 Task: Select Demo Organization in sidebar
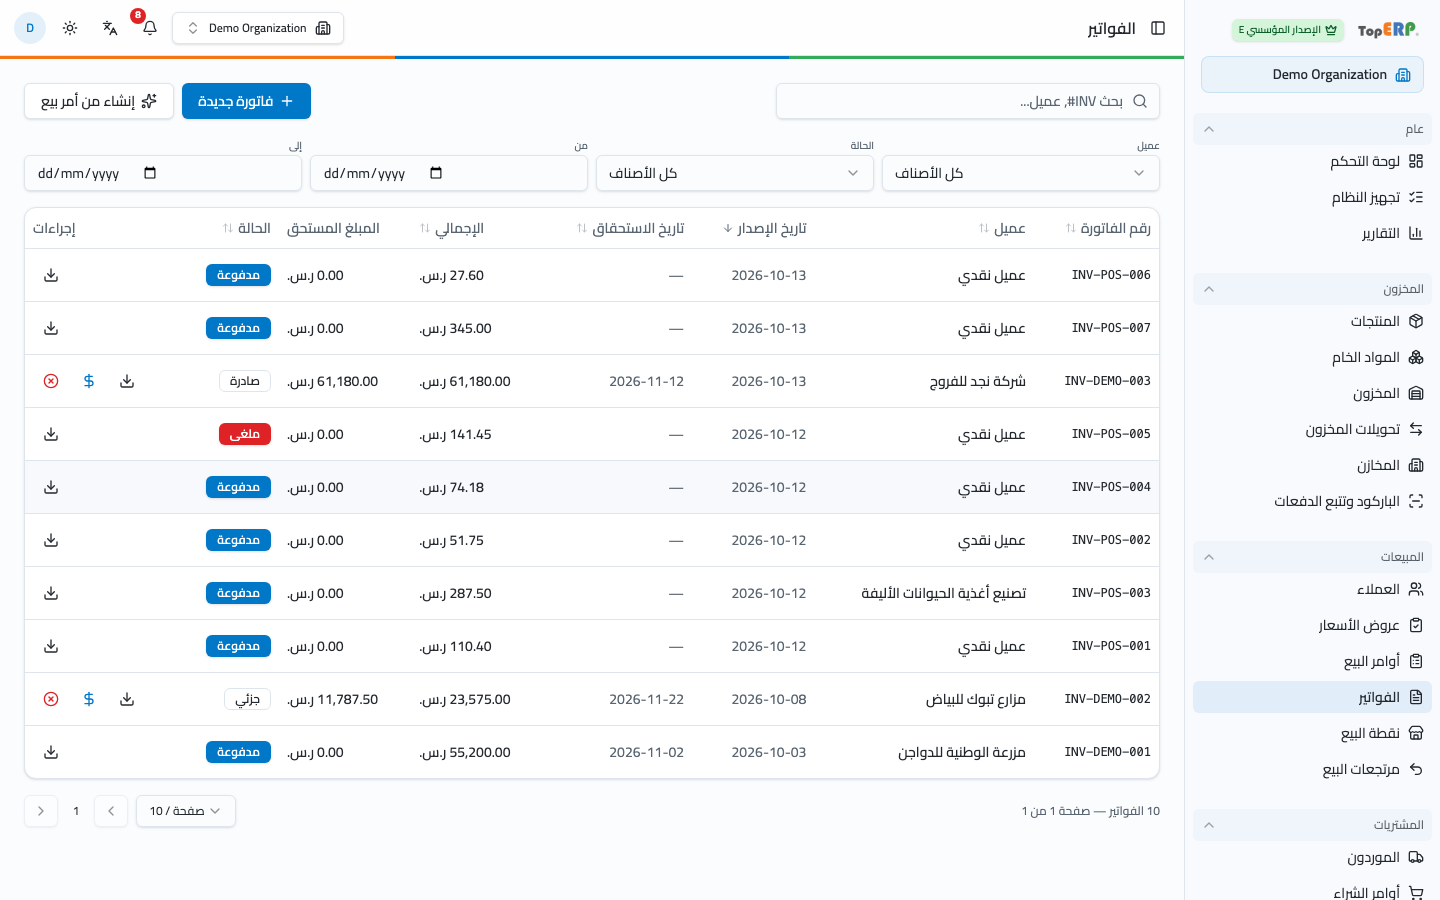1312,75
